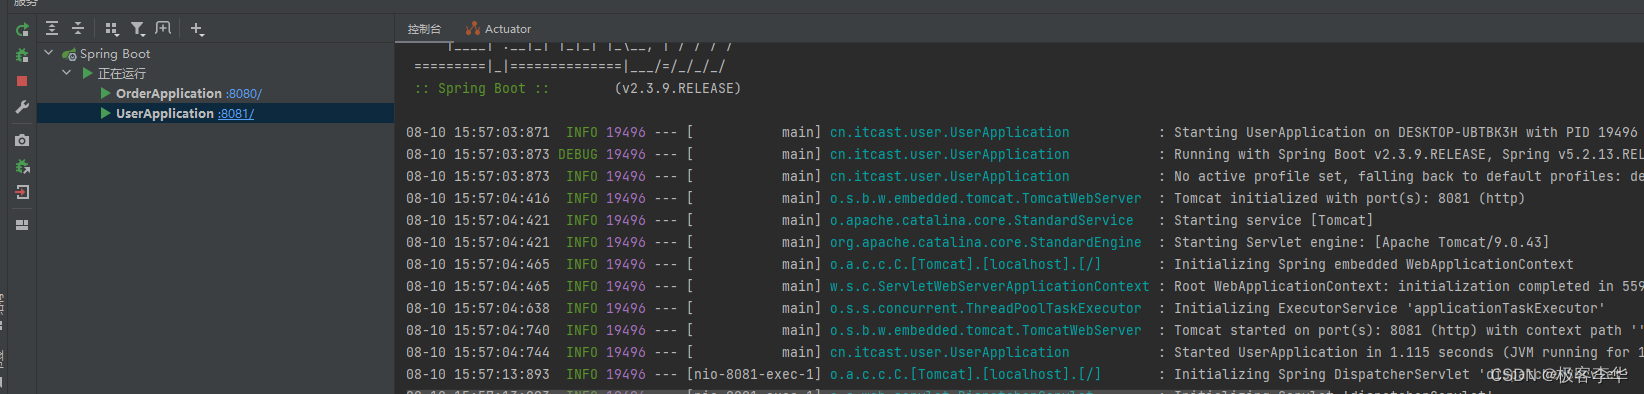Stop the running application with red square
Viewport: 1644px width, 394px height.
(x=22, y=81)
